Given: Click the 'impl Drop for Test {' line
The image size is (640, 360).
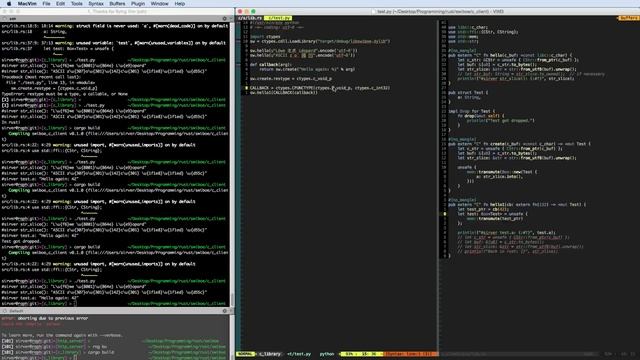Looking at the screenshot, I should click(x=471, y=111).
